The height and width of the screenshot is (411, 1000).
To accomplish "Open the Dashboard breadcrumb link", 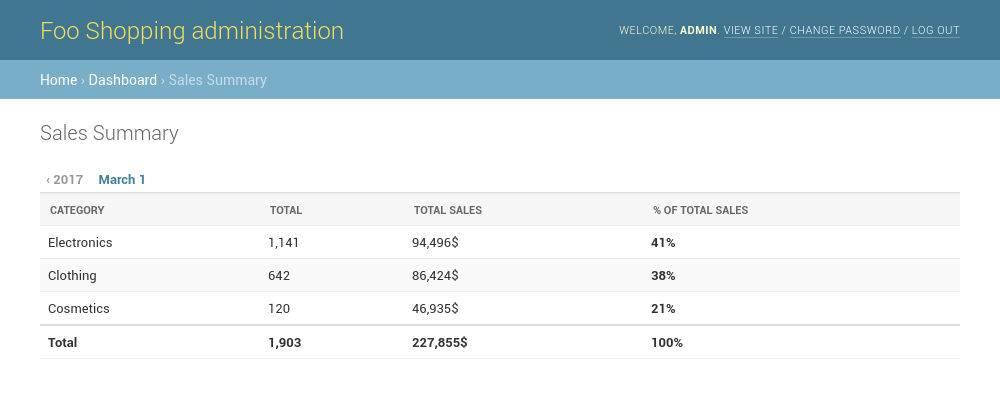I will click(122, 80).
